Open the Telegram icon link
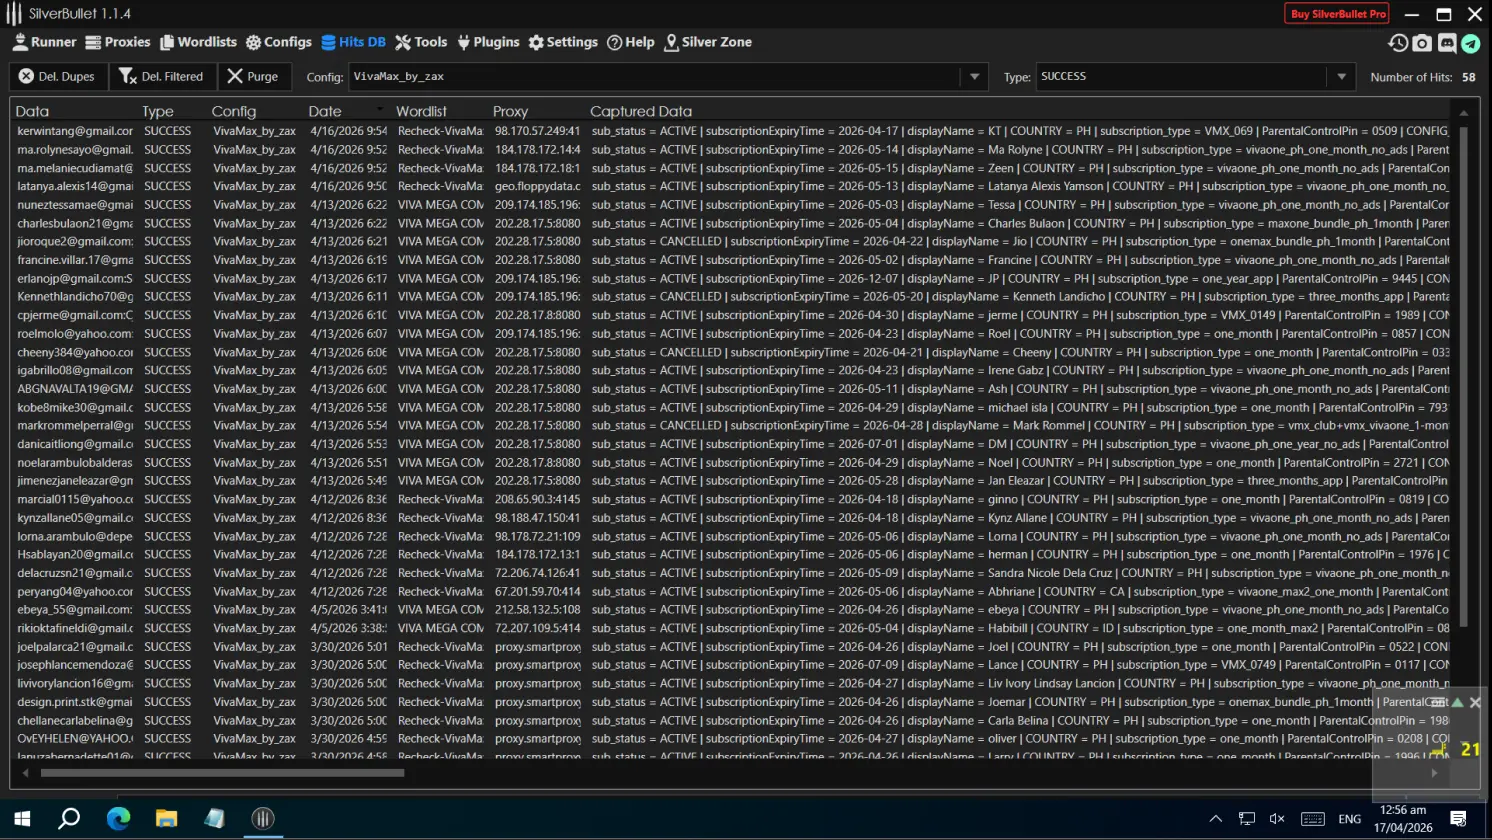Image resolution: width=1492 pixels, height=840 pixels. [1470, 43]
